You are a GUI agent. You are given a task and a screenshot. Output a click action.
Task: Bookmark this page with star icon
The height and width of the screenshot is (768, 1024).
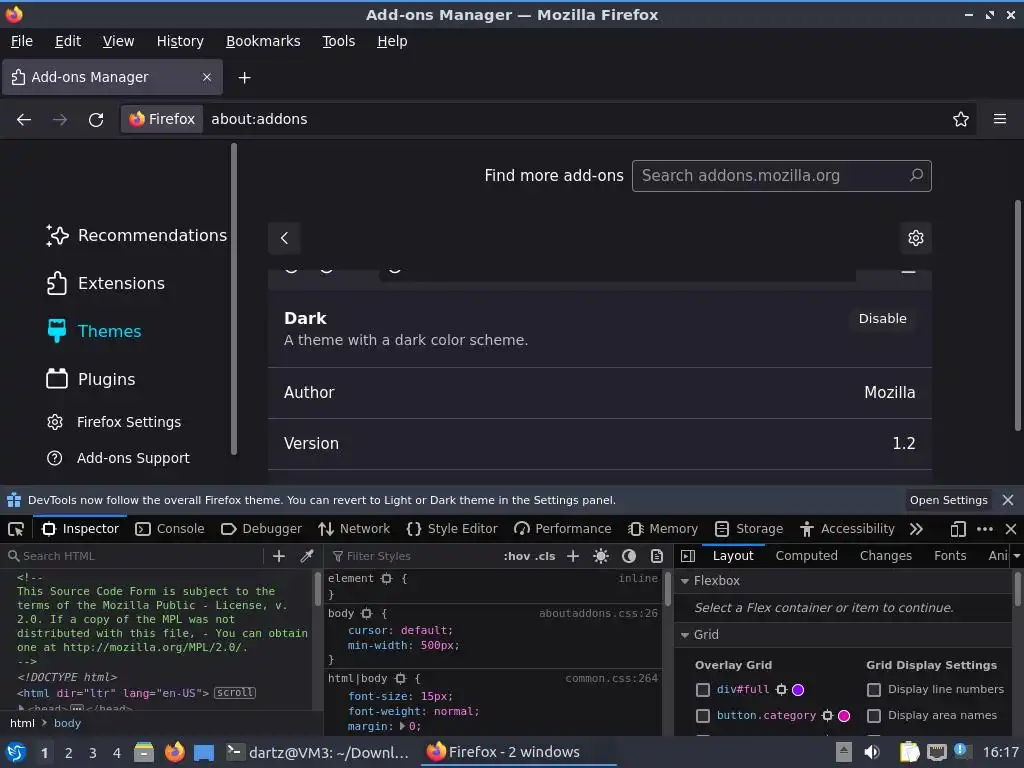(x=960, y=120)
